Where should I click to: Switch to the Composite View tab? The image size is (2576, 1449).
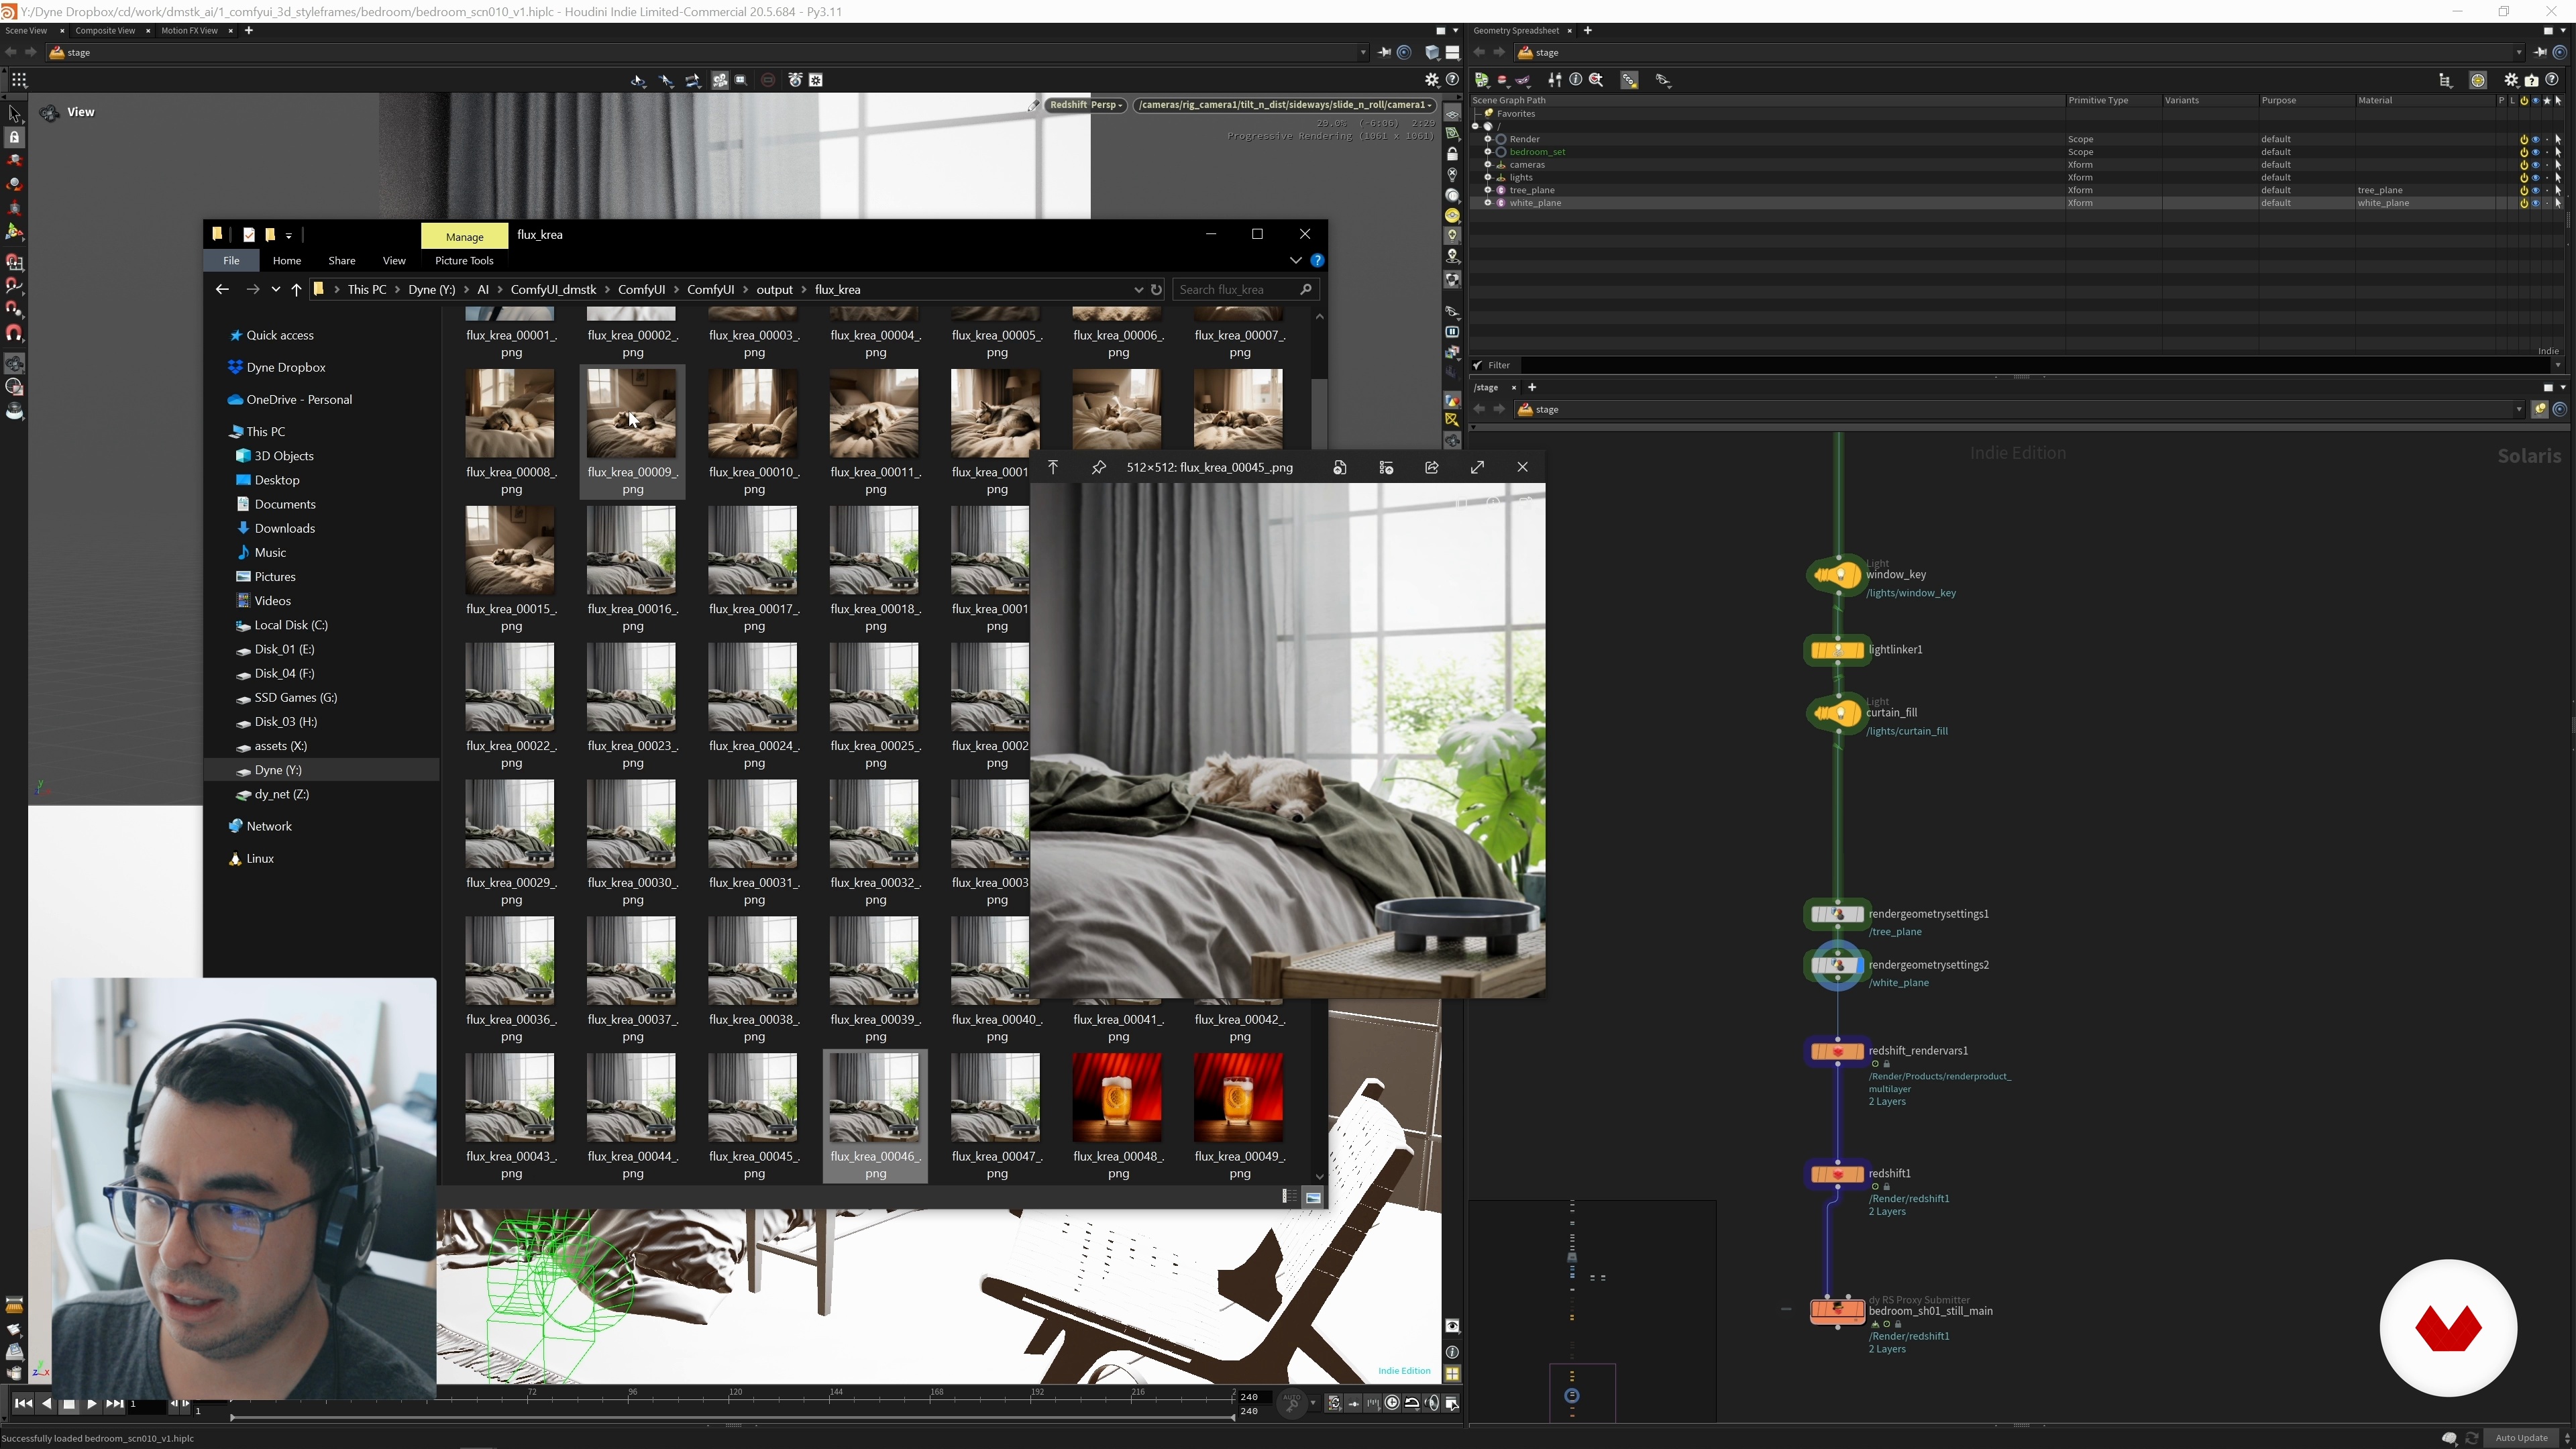point(105,31)
